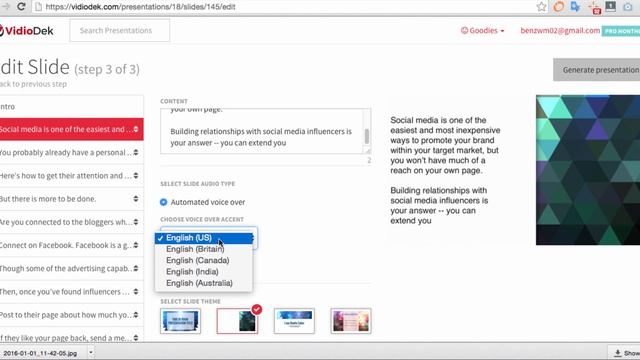Click the PRO MONTHLY badge

point(621,31)
